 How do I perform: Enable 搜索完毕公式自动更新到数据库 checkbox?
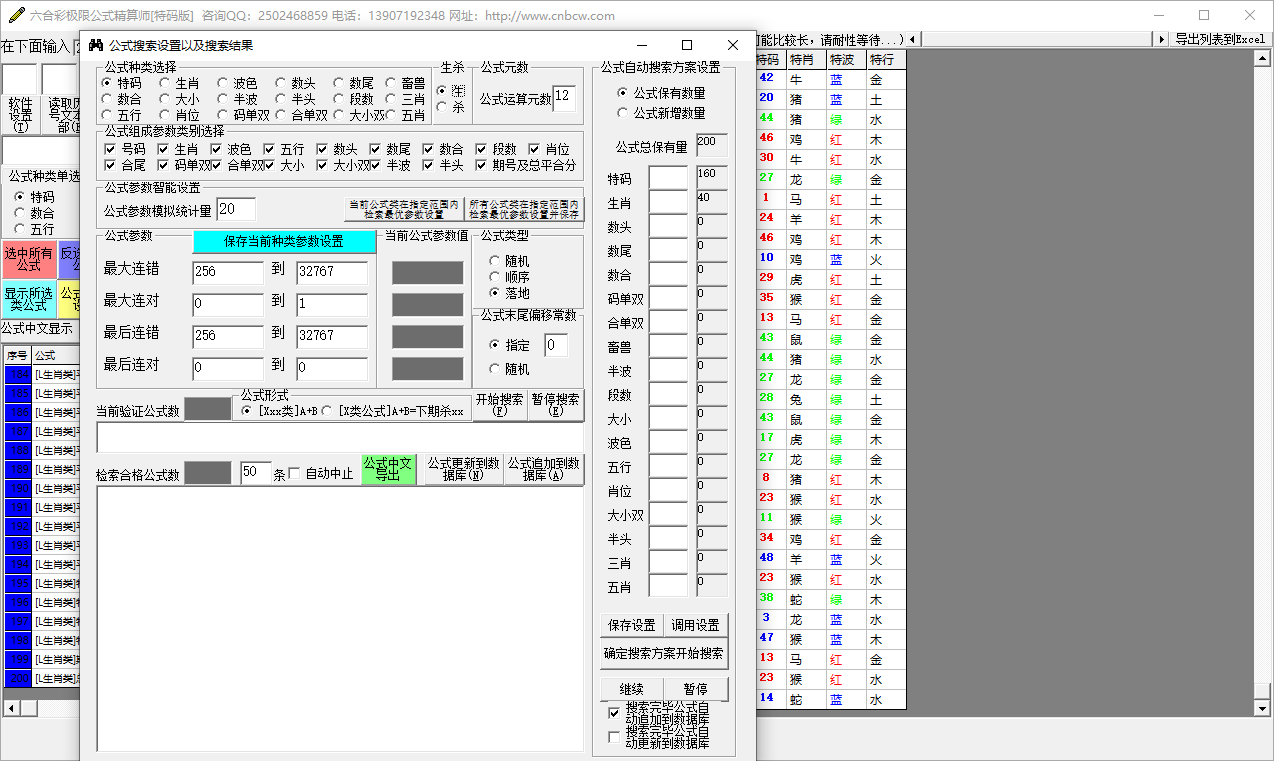click(614, 737)
